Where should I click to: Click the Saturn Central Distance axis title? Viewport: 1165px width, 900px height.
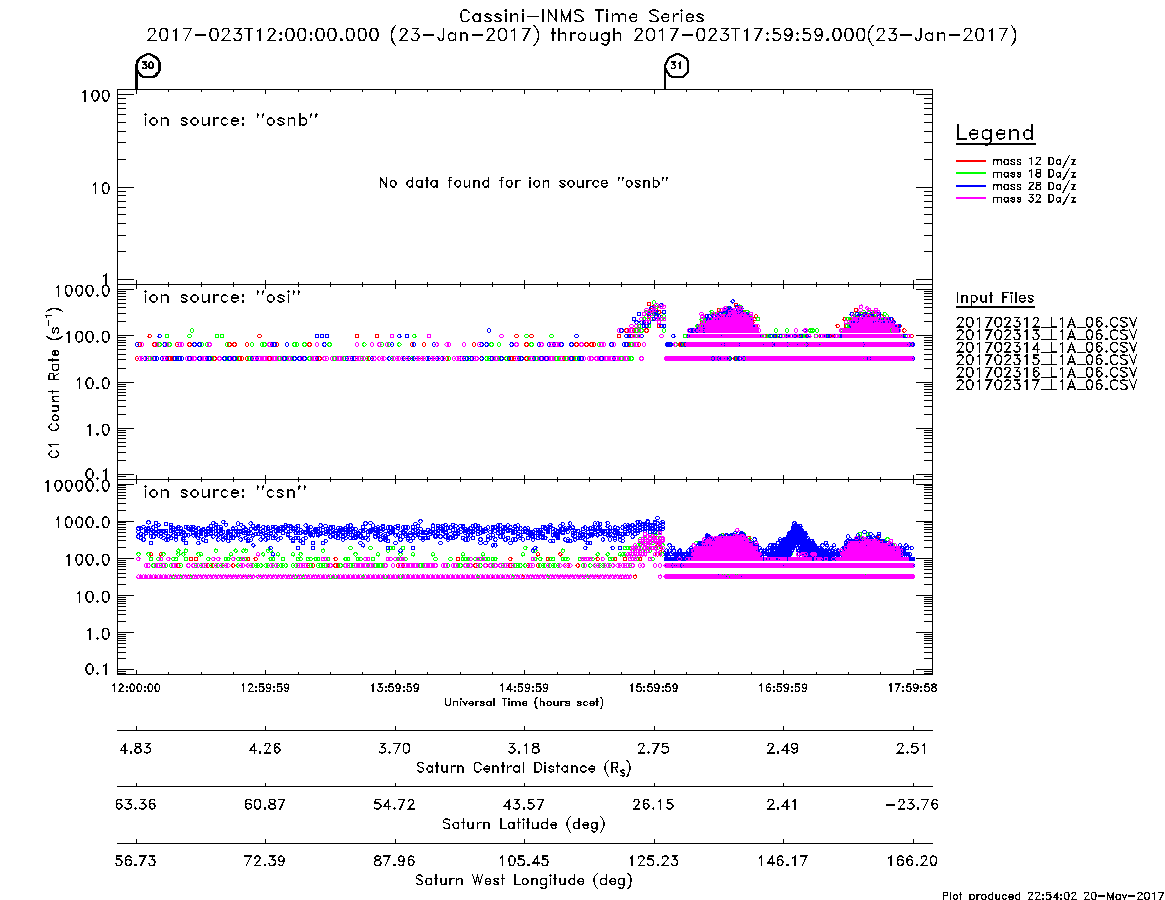click(524, 768)
